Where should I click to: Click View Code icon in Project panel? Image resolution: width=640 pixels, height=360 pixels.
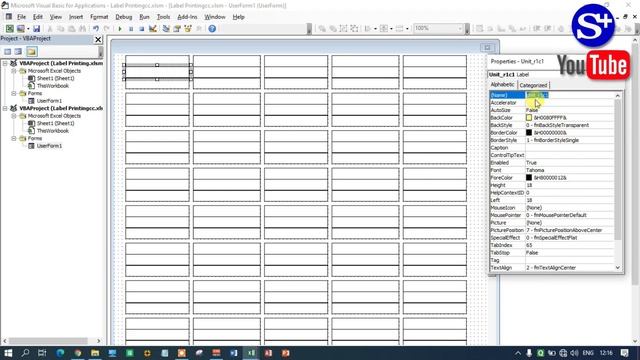click(x=8, y=51)
